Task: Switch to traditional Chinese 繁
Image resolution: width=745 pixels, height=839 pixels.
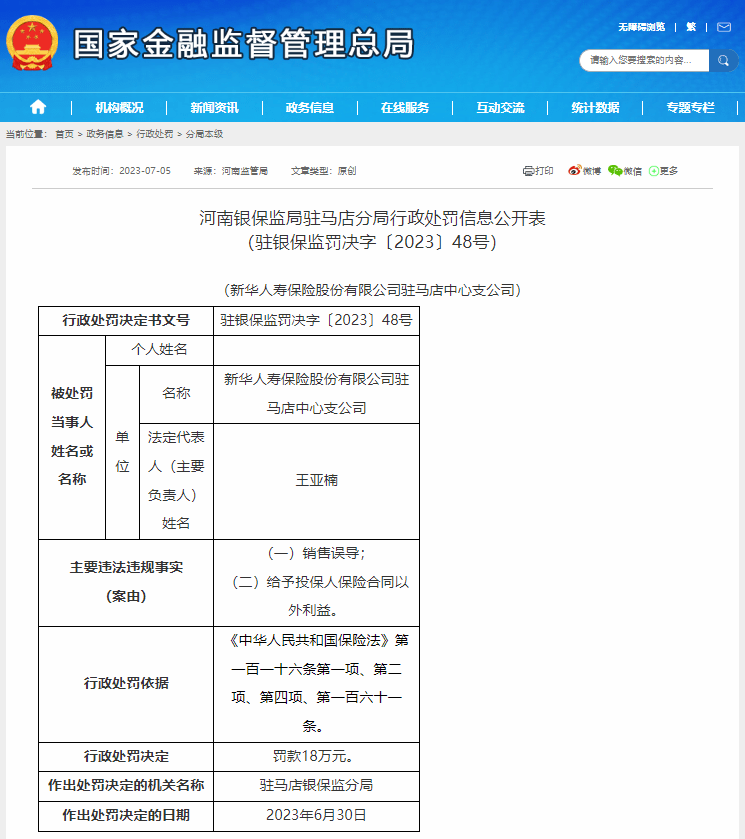Action: (691, 27)
